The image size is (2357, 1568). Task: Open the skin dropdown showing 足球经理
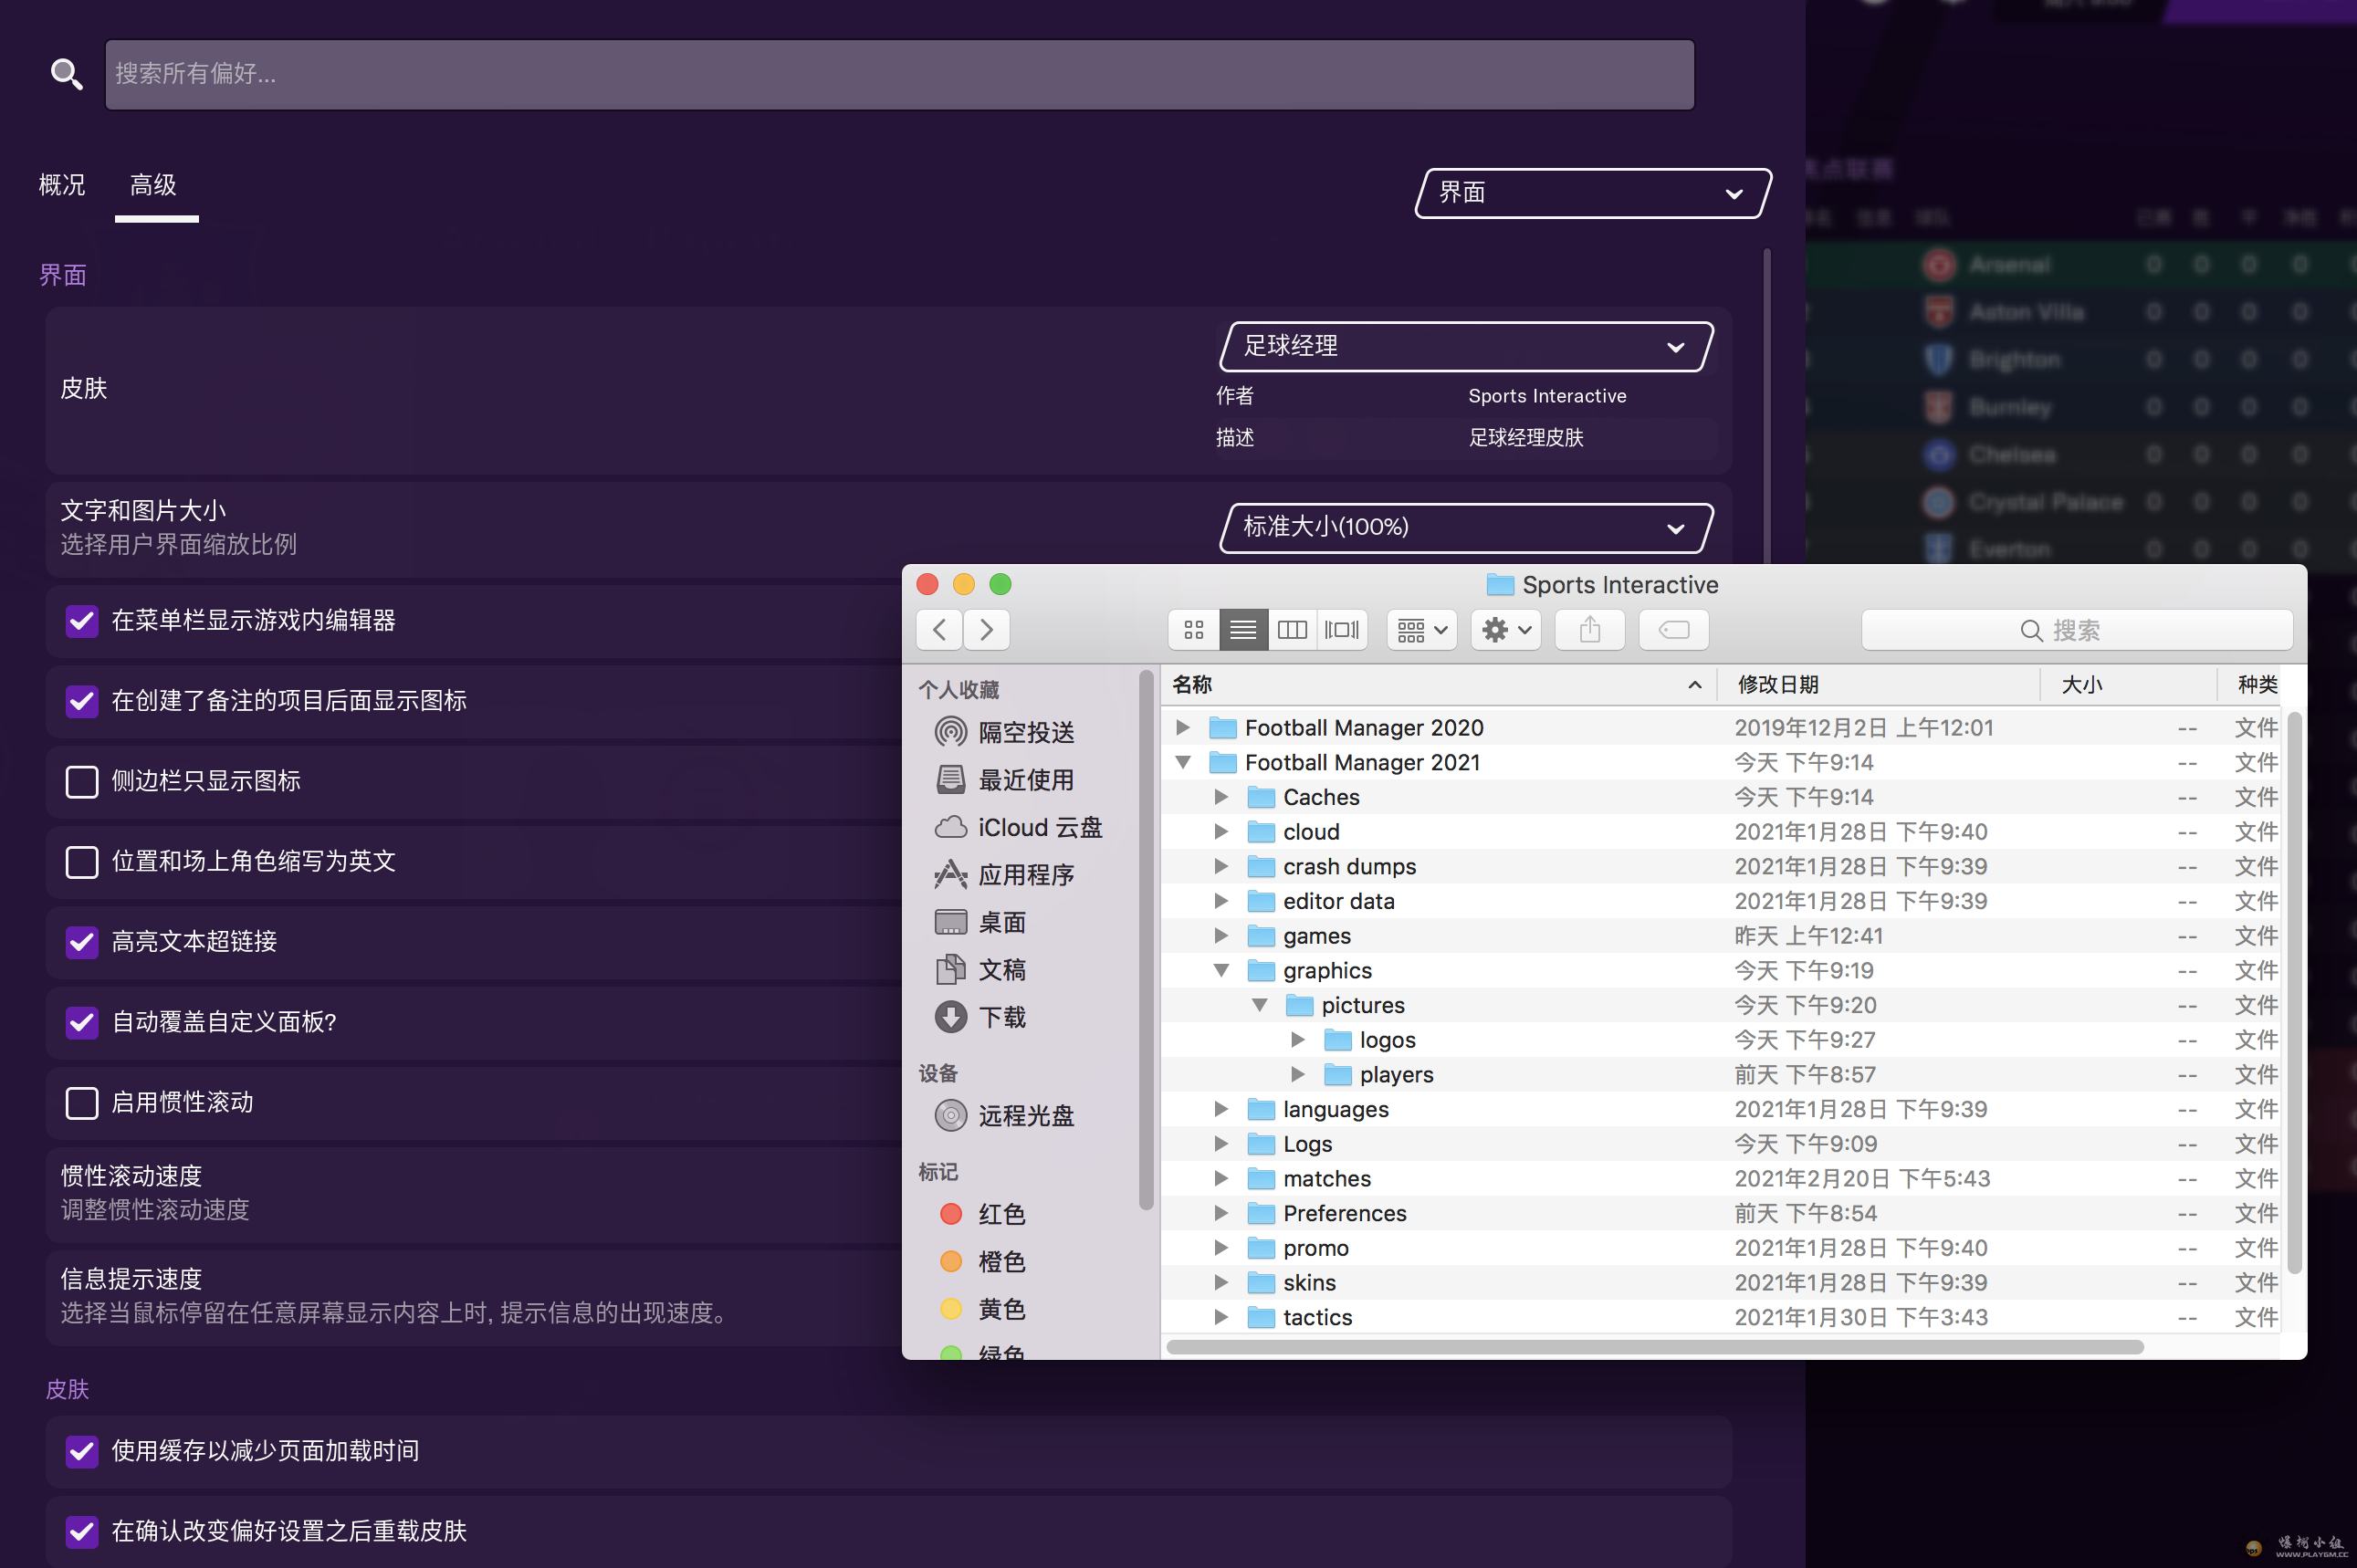coord(1467,347)
